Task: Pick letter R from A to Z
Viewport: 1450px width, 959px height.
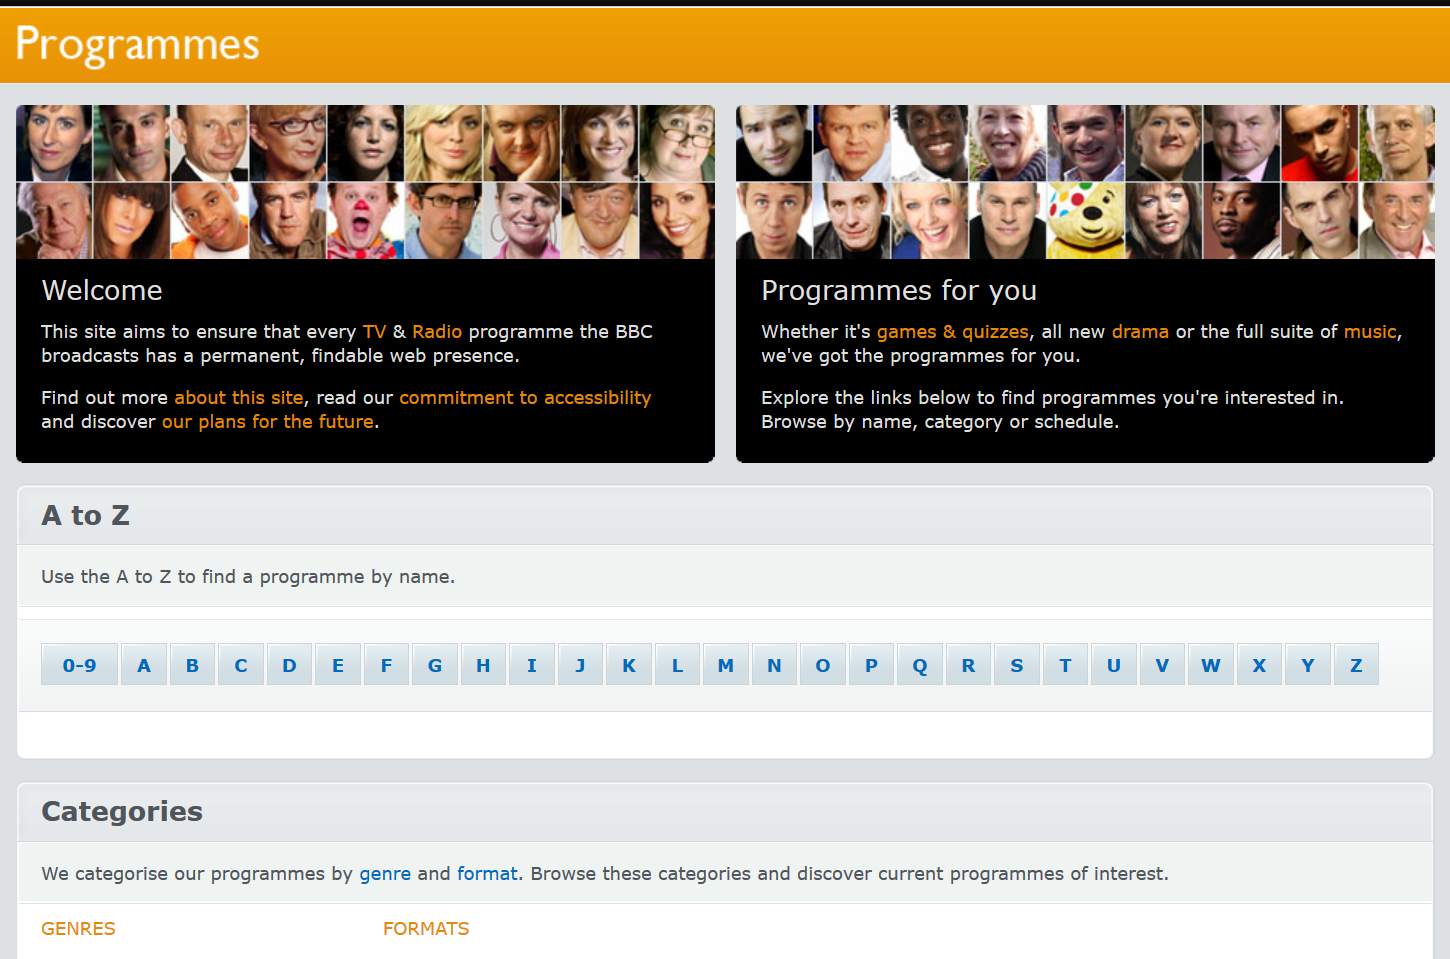Action: tap(968, 665)
